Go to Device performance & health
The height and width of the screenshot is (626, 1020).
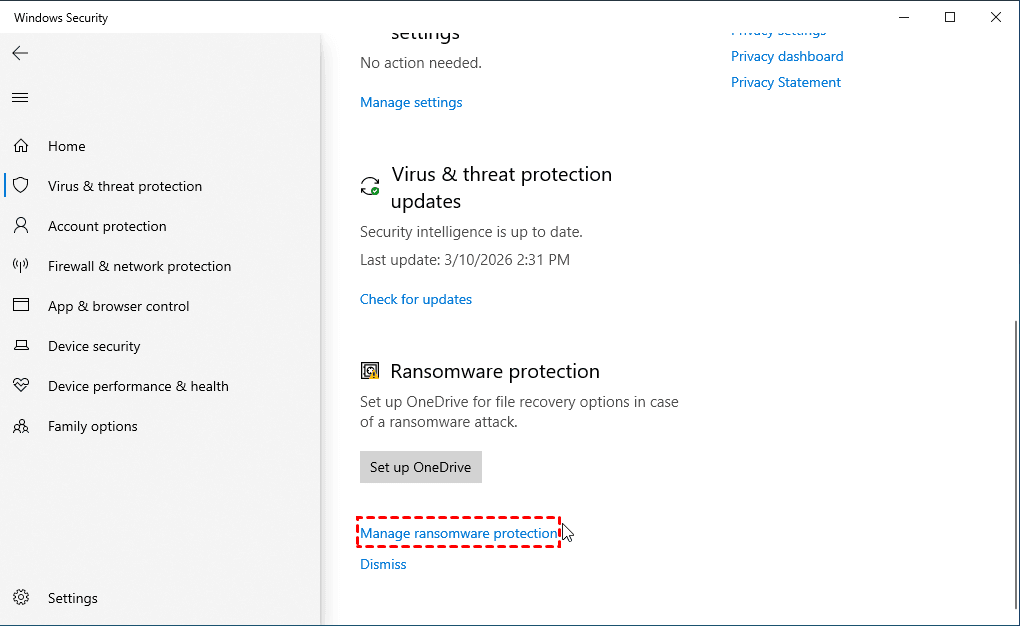(x=138, y=386)
